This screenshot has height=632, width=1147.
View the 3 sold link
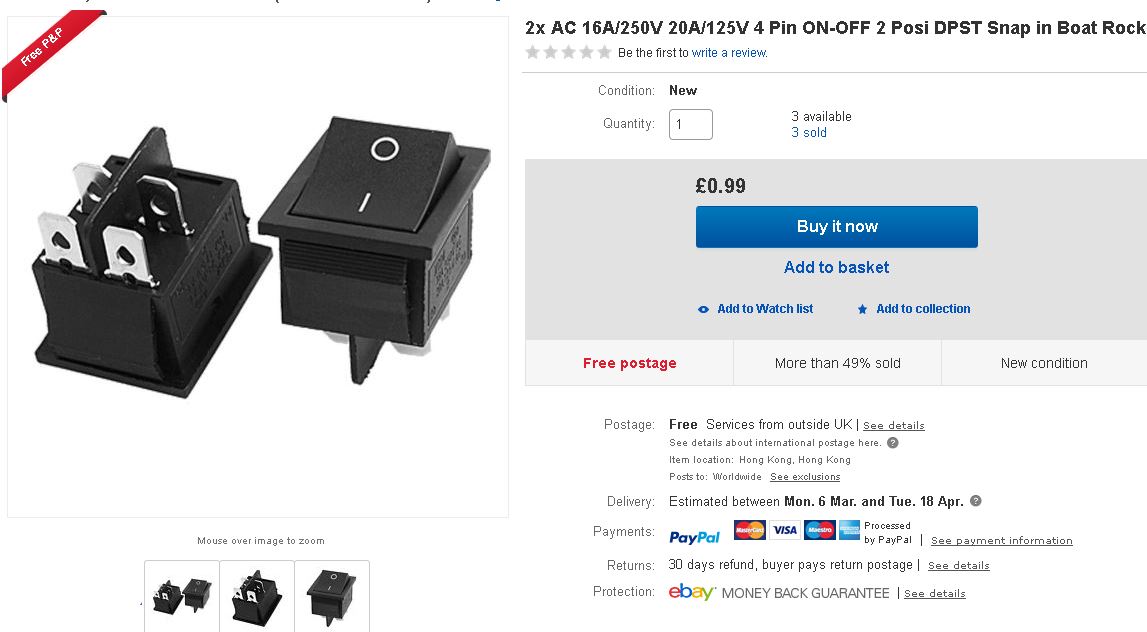[809, 132]
